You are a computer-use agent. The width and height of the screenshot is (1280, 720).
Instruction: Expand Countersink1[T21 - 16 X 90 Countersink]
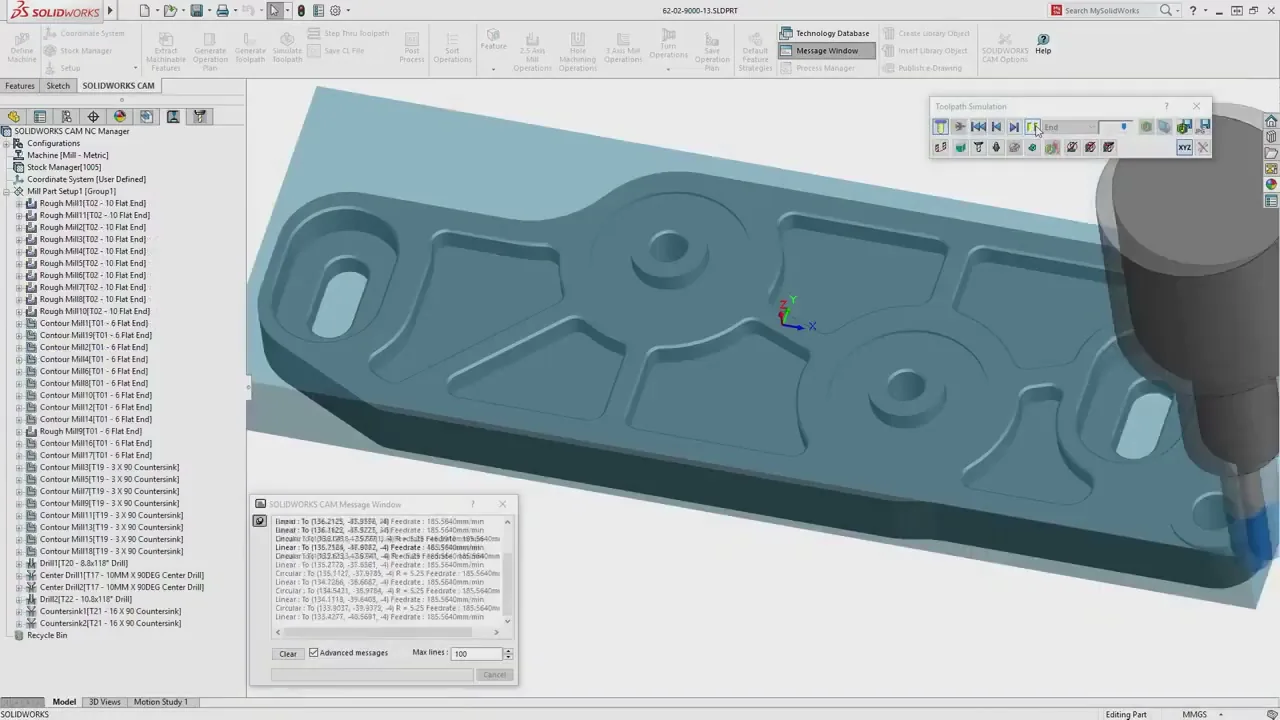point(19,611)
